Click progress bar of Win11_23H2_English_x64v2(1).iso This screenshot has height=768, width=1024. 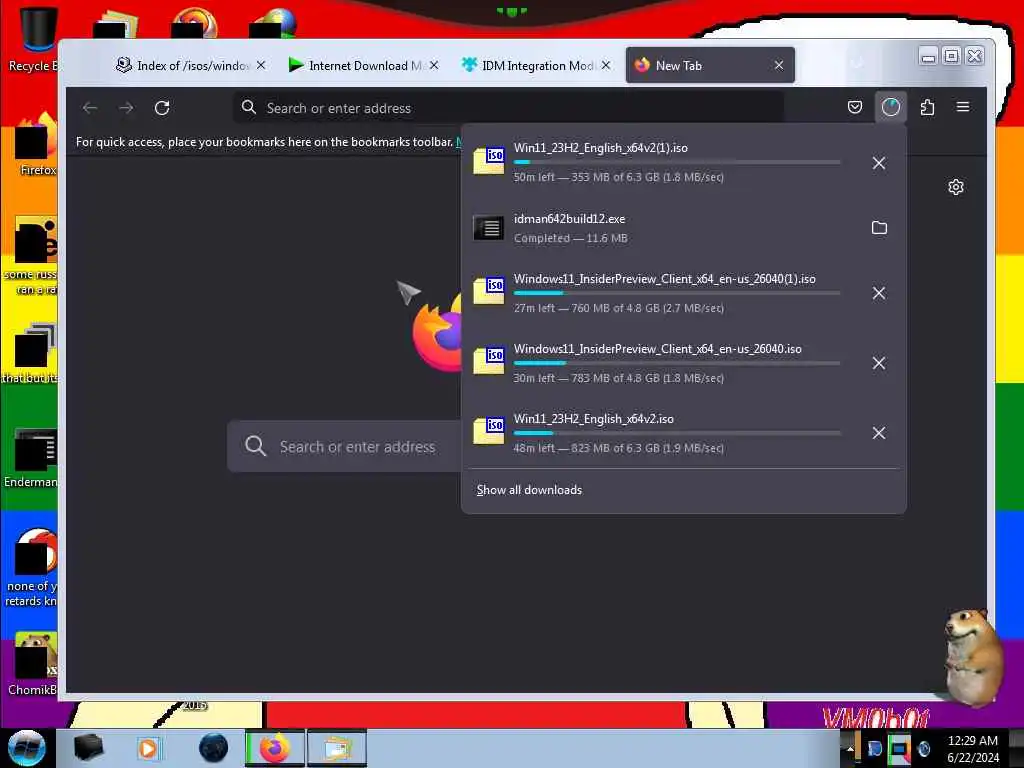point(677,162)
